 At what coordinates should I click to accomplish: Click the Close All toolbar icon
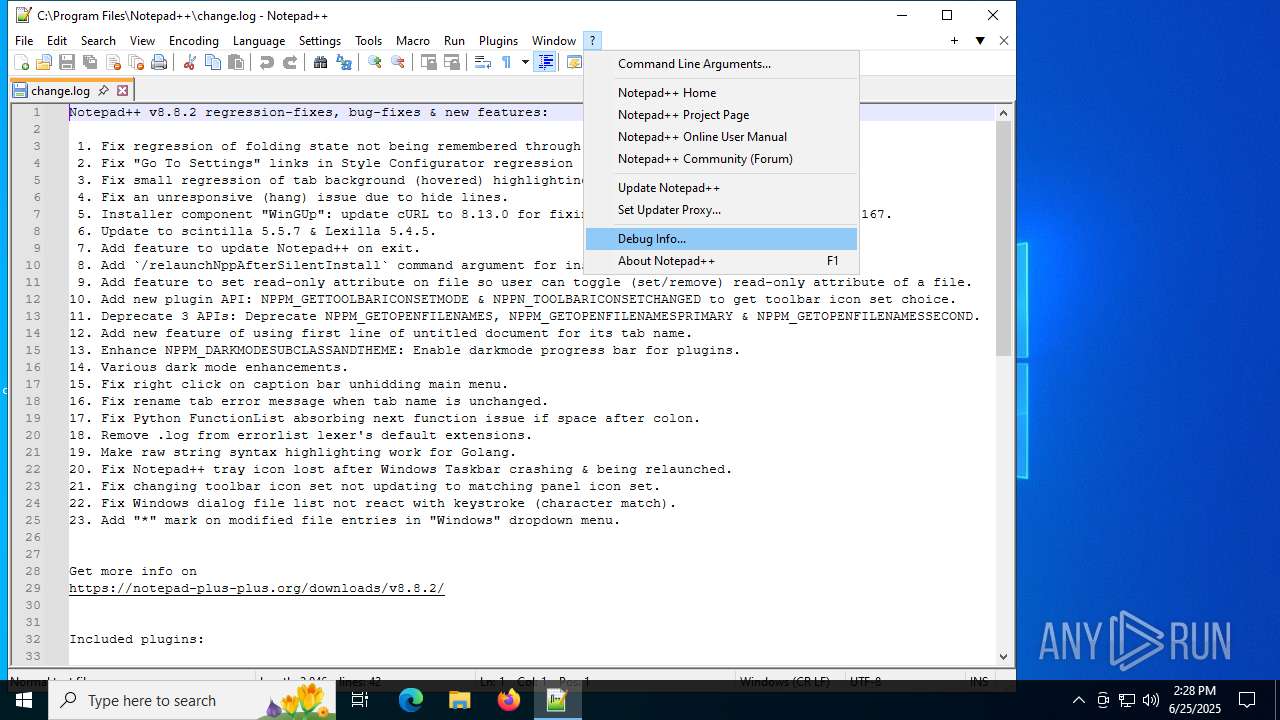point(135,63)
